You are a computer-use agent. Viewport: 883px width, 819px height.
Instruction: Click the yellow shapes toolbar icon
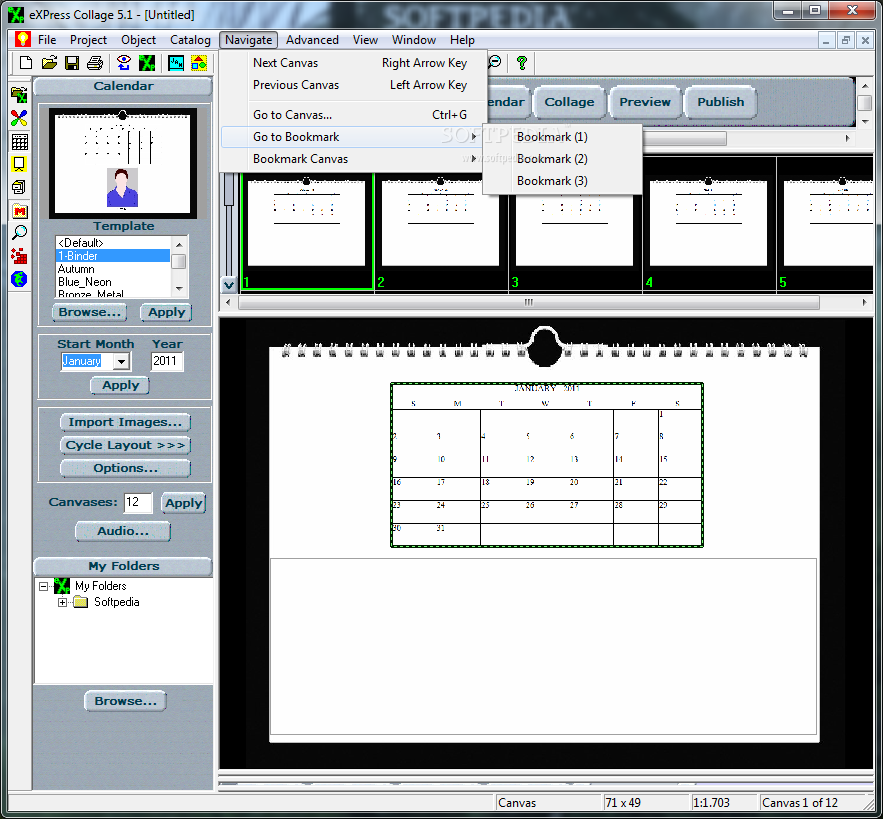click(199, 63)
